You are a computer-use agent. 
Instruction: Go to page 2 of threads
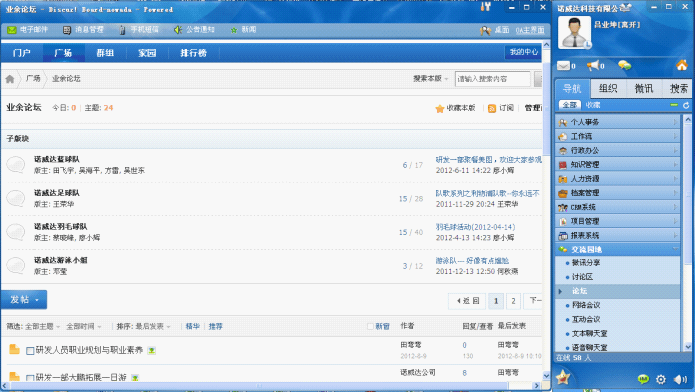tap(513, 301)
